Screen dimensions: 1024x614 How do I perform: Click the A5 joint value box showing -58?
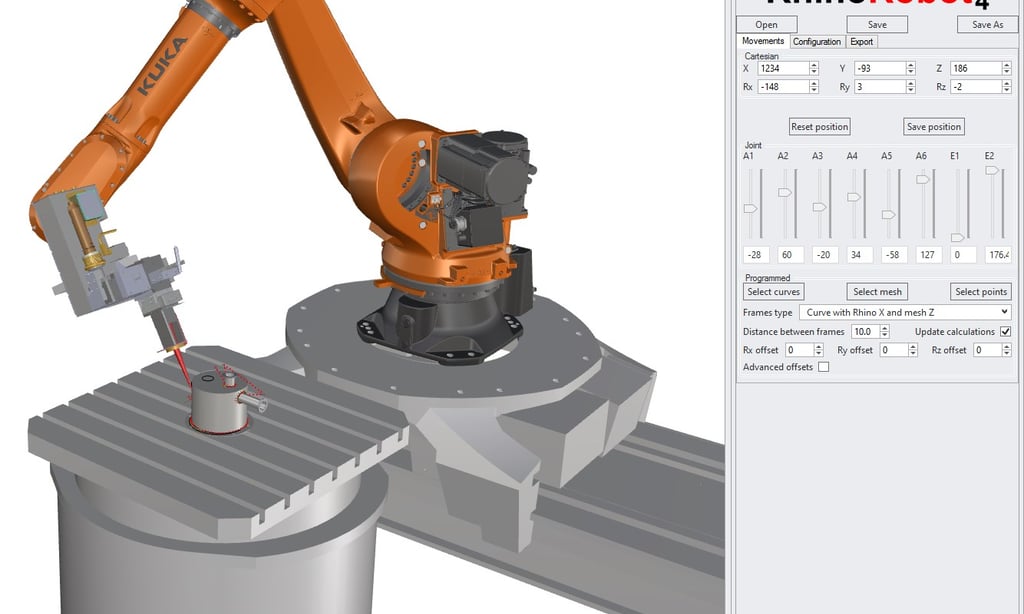tap(894, 255)
